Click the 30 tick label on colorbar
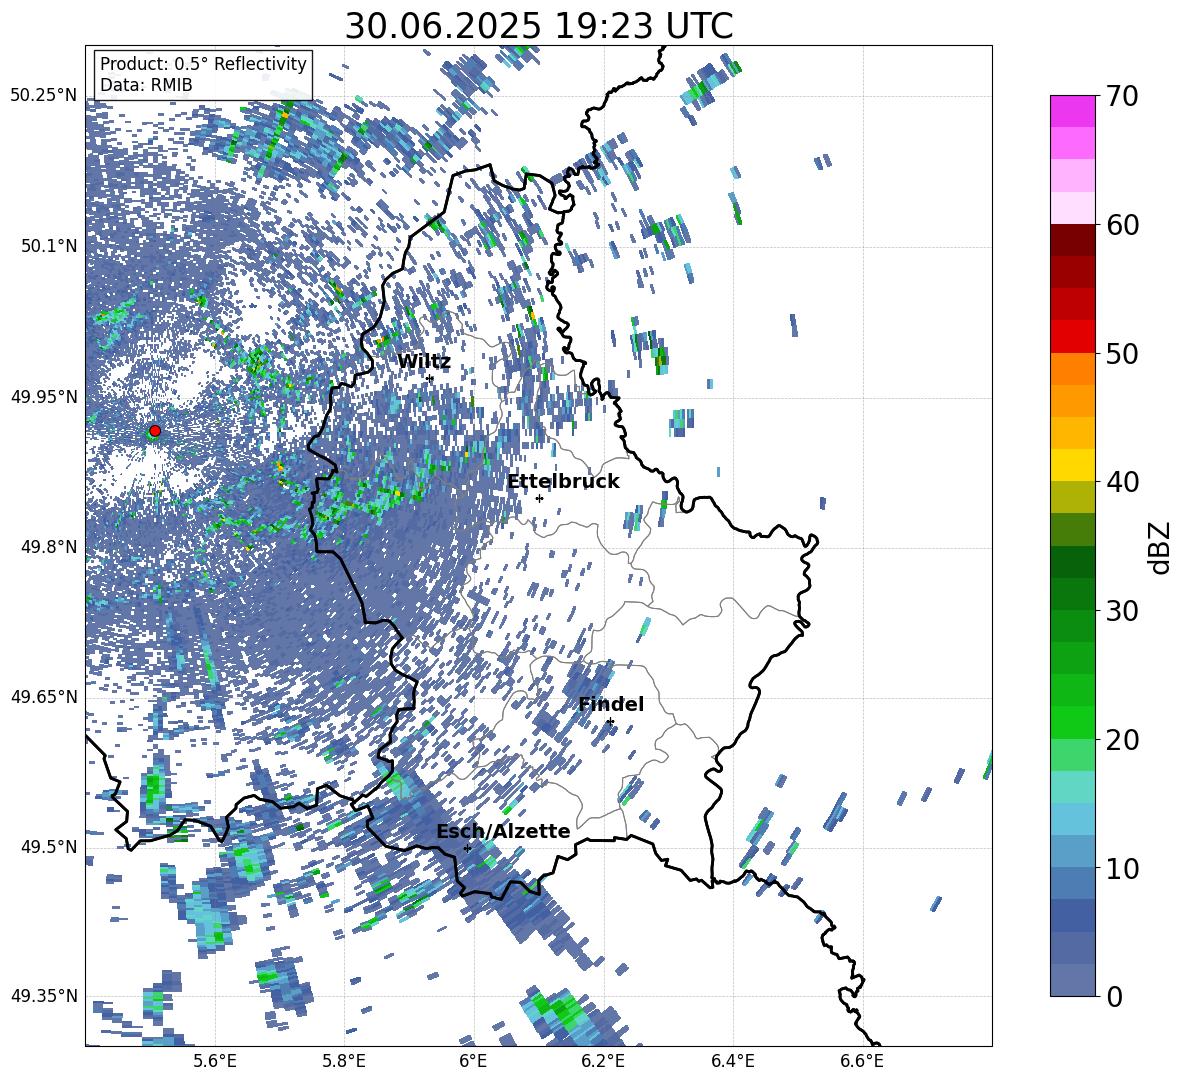 coord(1121,611)
